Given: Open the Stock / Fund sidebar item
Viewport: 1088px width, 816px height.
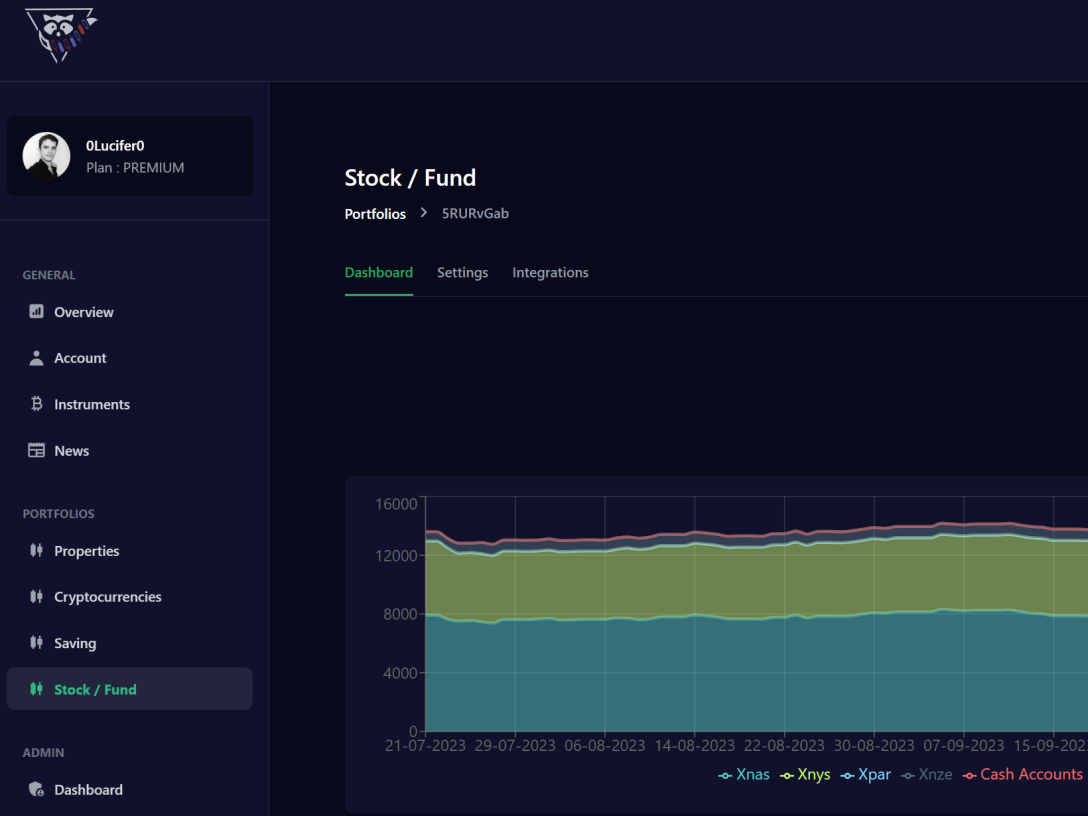Looking at the screenshot, I should (95, 690).
